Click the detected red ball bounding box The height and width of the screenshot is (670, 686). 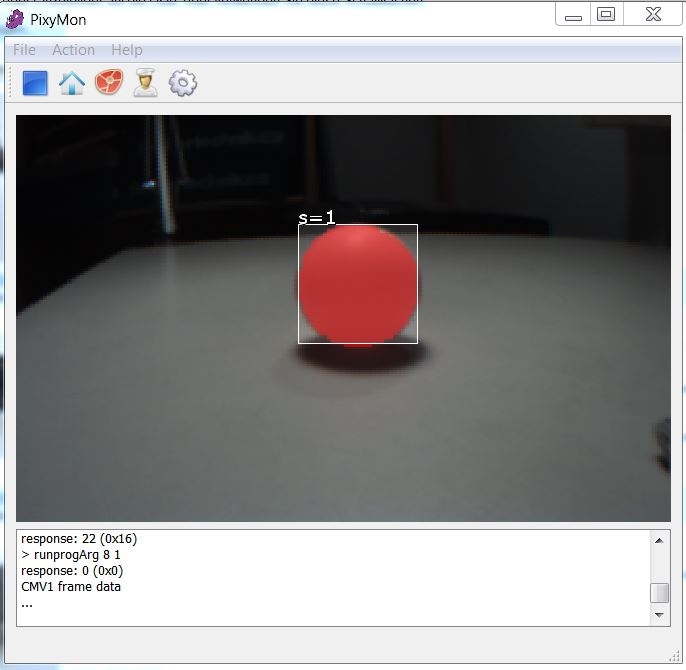pyautogui.click(x=358, y=284)
